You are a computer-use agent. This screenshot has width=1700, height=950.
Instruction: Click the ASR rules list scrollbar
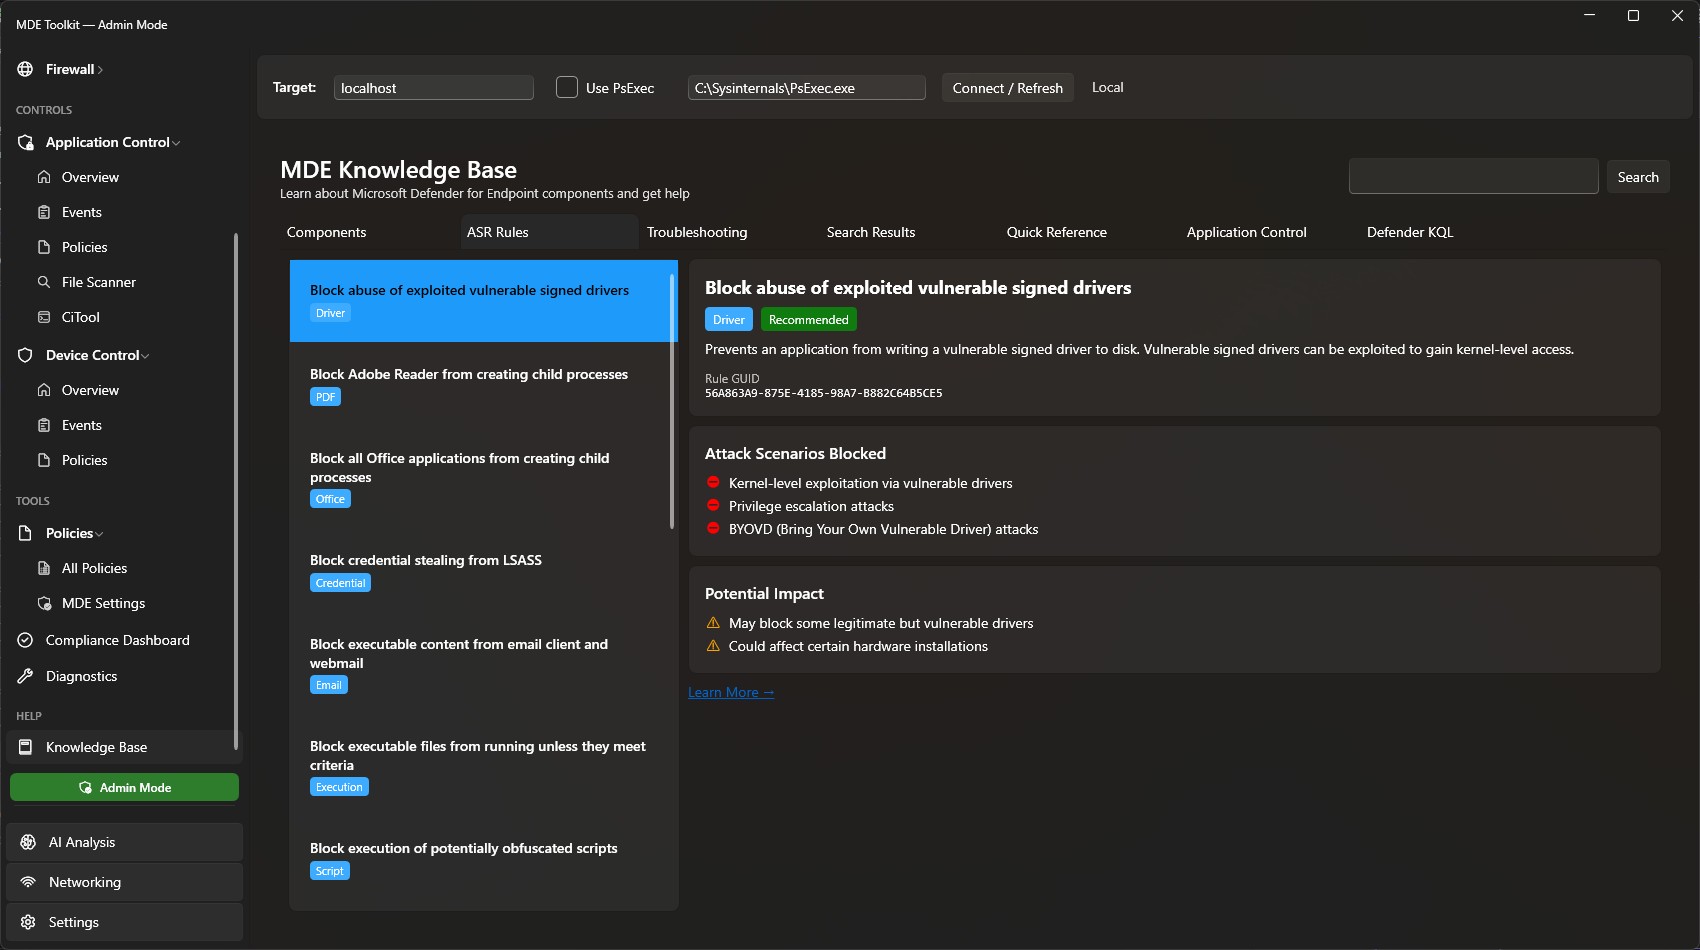tap(672, 400)
